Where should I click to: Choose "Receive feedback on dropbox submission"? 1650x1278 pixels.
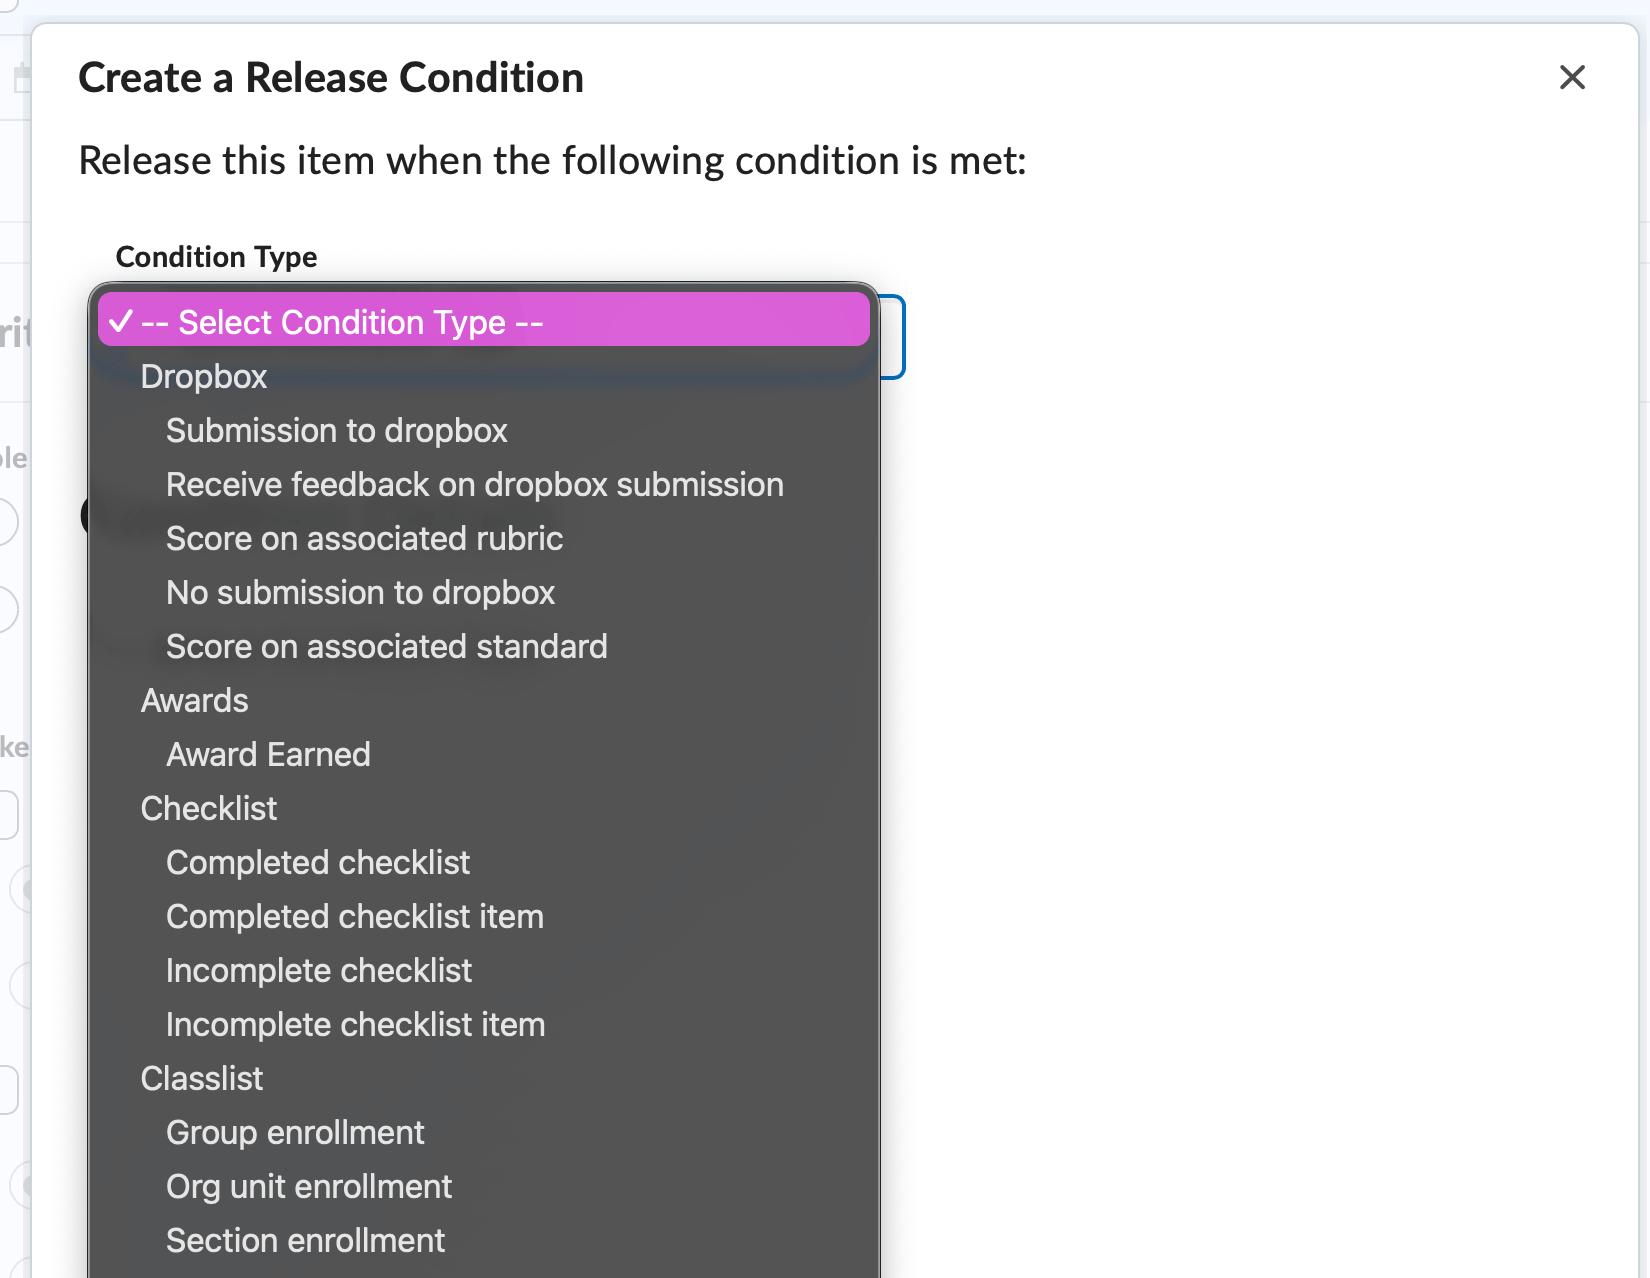[x=474, y=484]
